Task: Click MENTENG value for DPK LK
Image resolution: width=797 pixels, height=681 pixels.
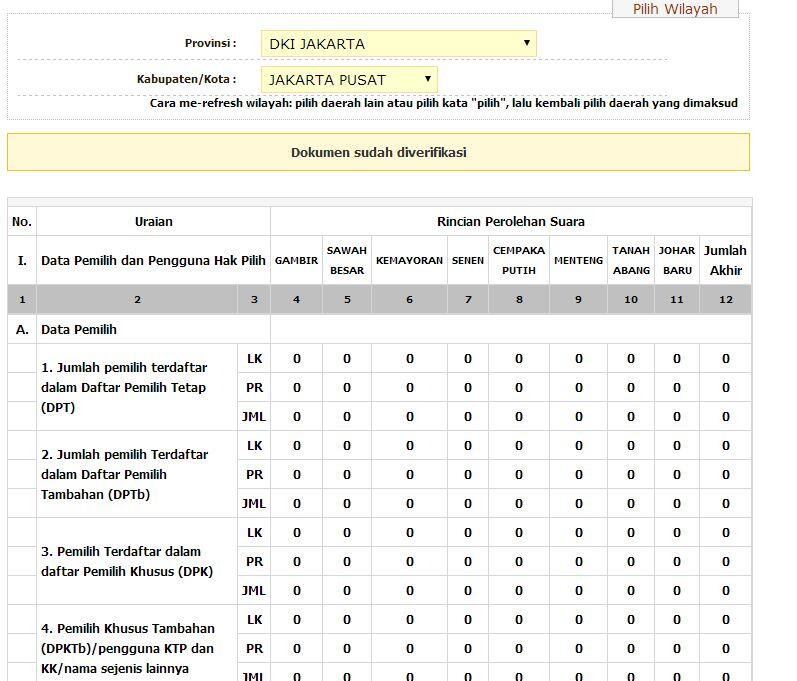Action: click(x=578, y=533)
